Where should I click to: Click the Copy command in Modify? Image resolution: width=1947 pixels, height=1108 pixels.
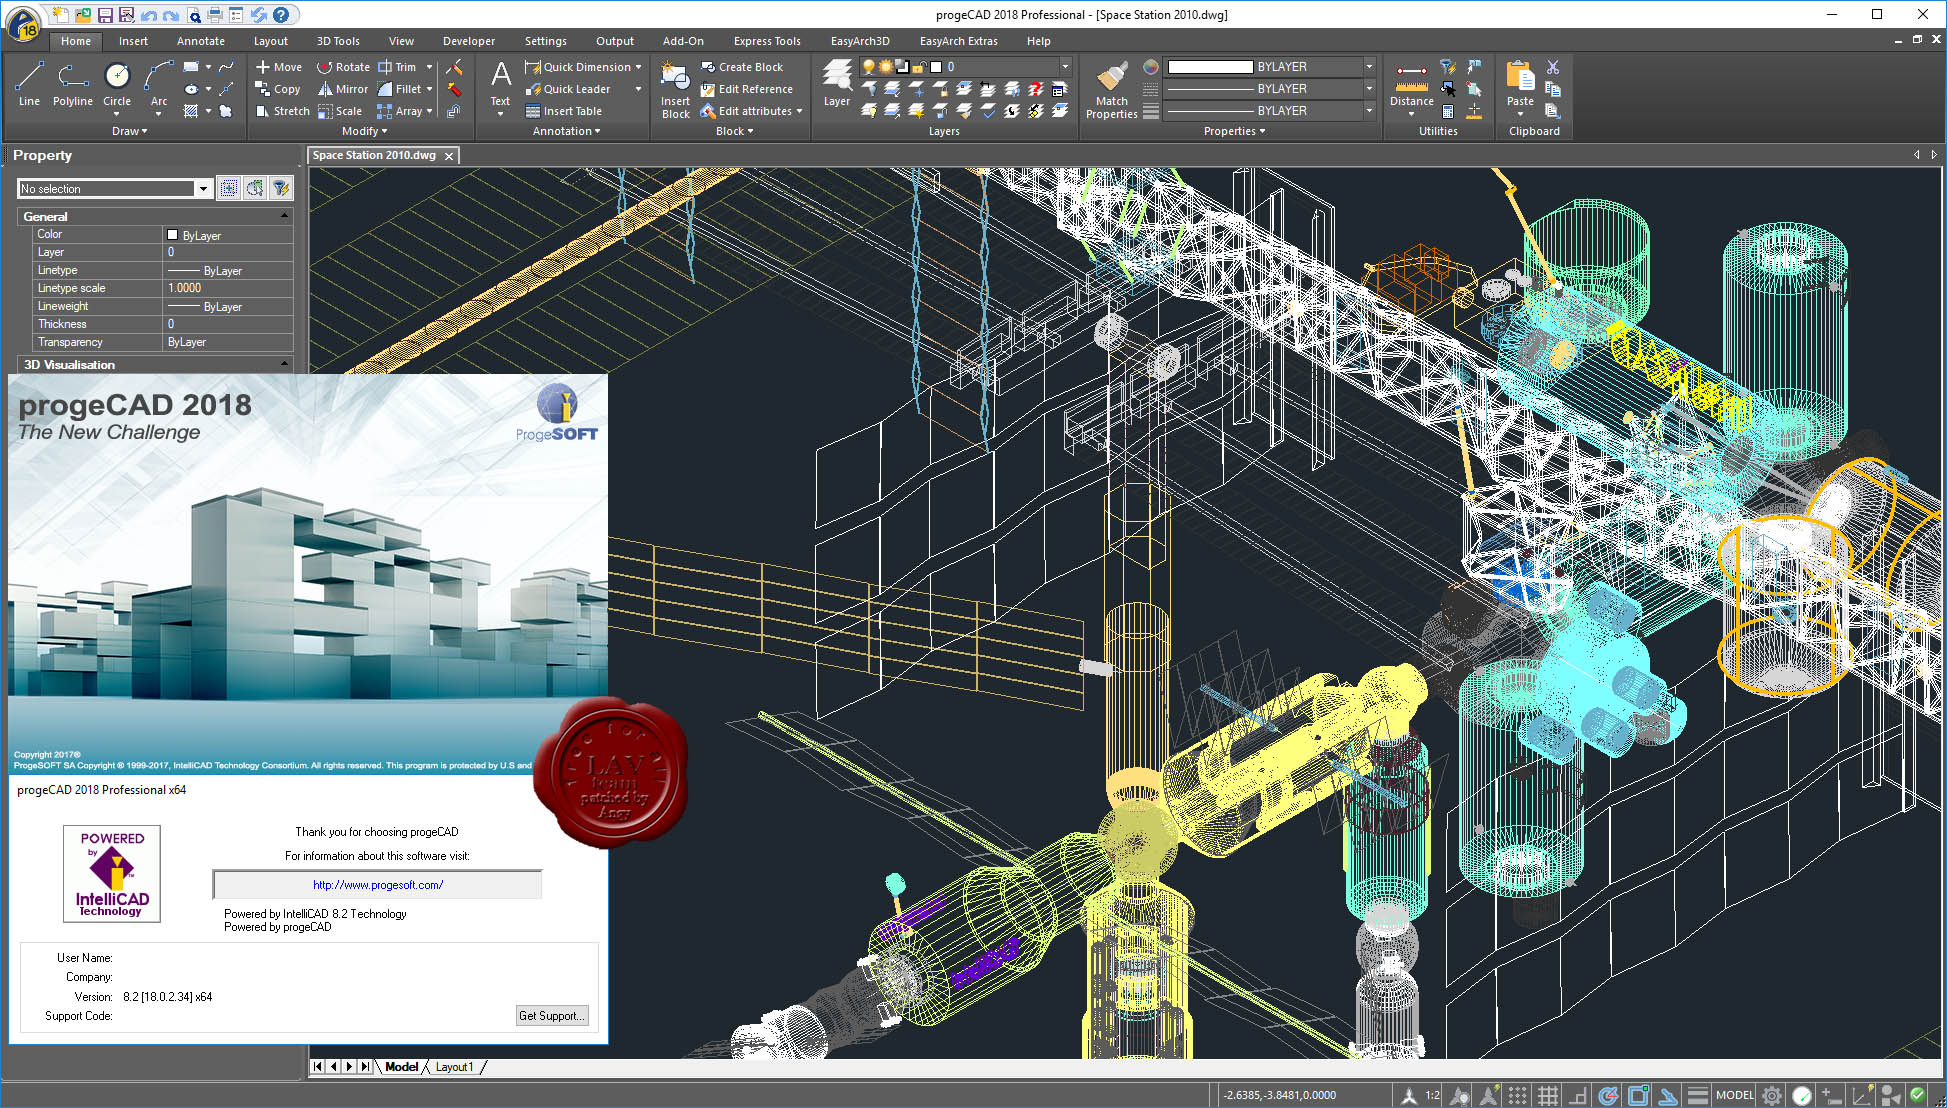click(x=277, y=89)
